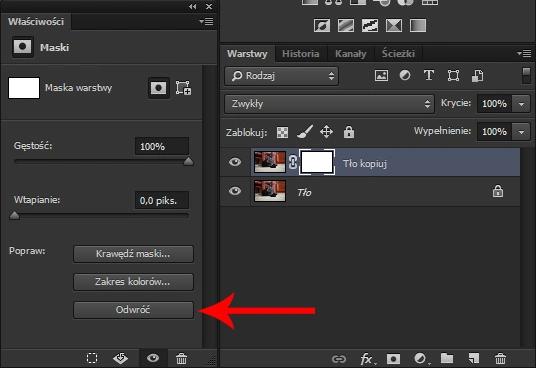Add a Gradient Map adjustment layer

pos(418,25)
